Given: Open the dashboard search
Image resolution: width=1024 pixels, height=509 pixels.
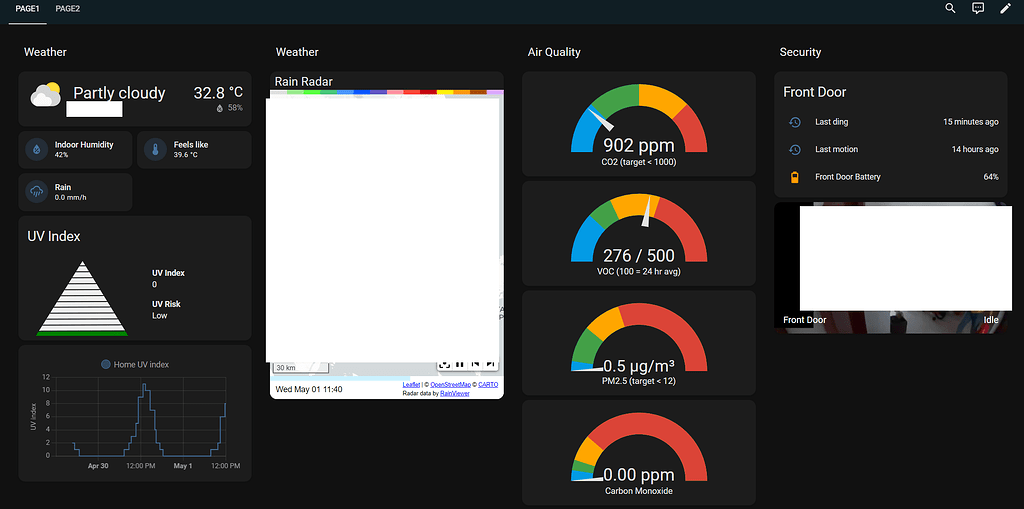Looking at the screenshot, I should [950, 8].
